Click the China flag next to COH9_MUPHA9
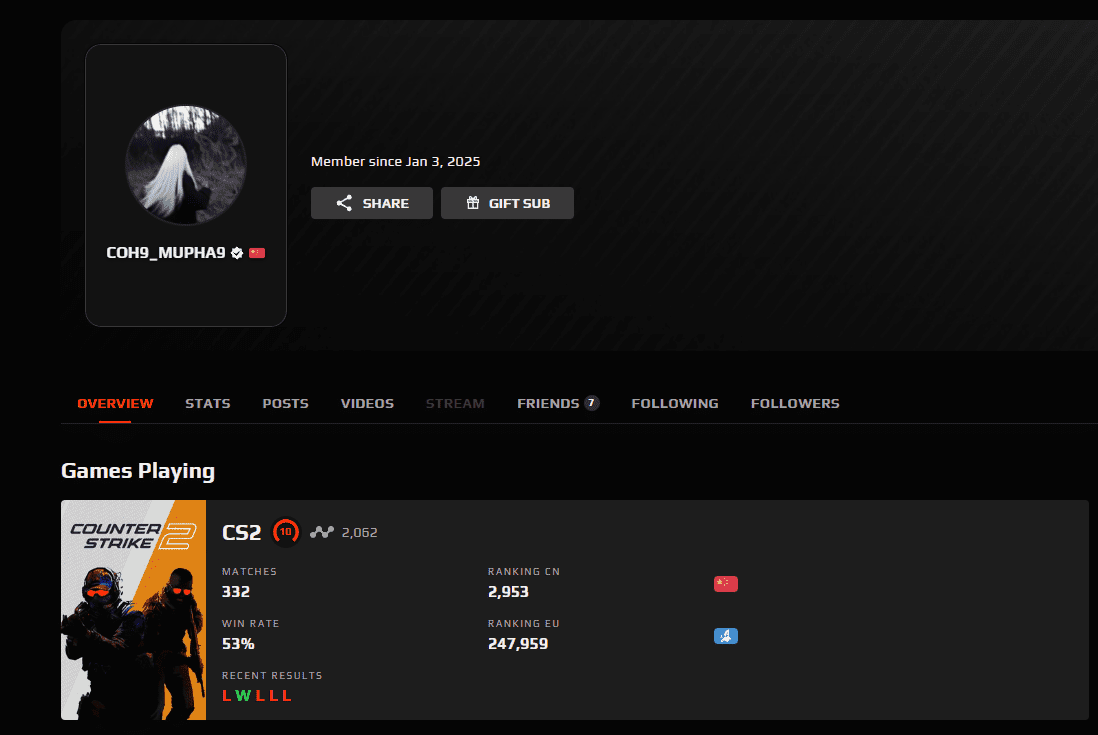Image resolution: width=1098 pixels, height=735 pixels. (x=257, y=254)
